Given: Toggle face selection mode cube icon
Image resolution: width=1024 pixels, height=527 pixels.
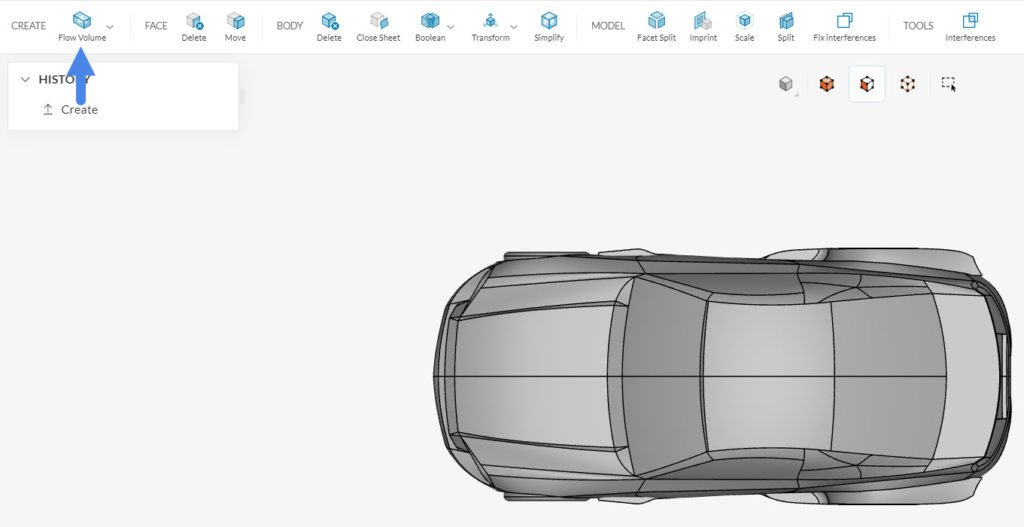Looking at the screenshot, I should point(867,84).
